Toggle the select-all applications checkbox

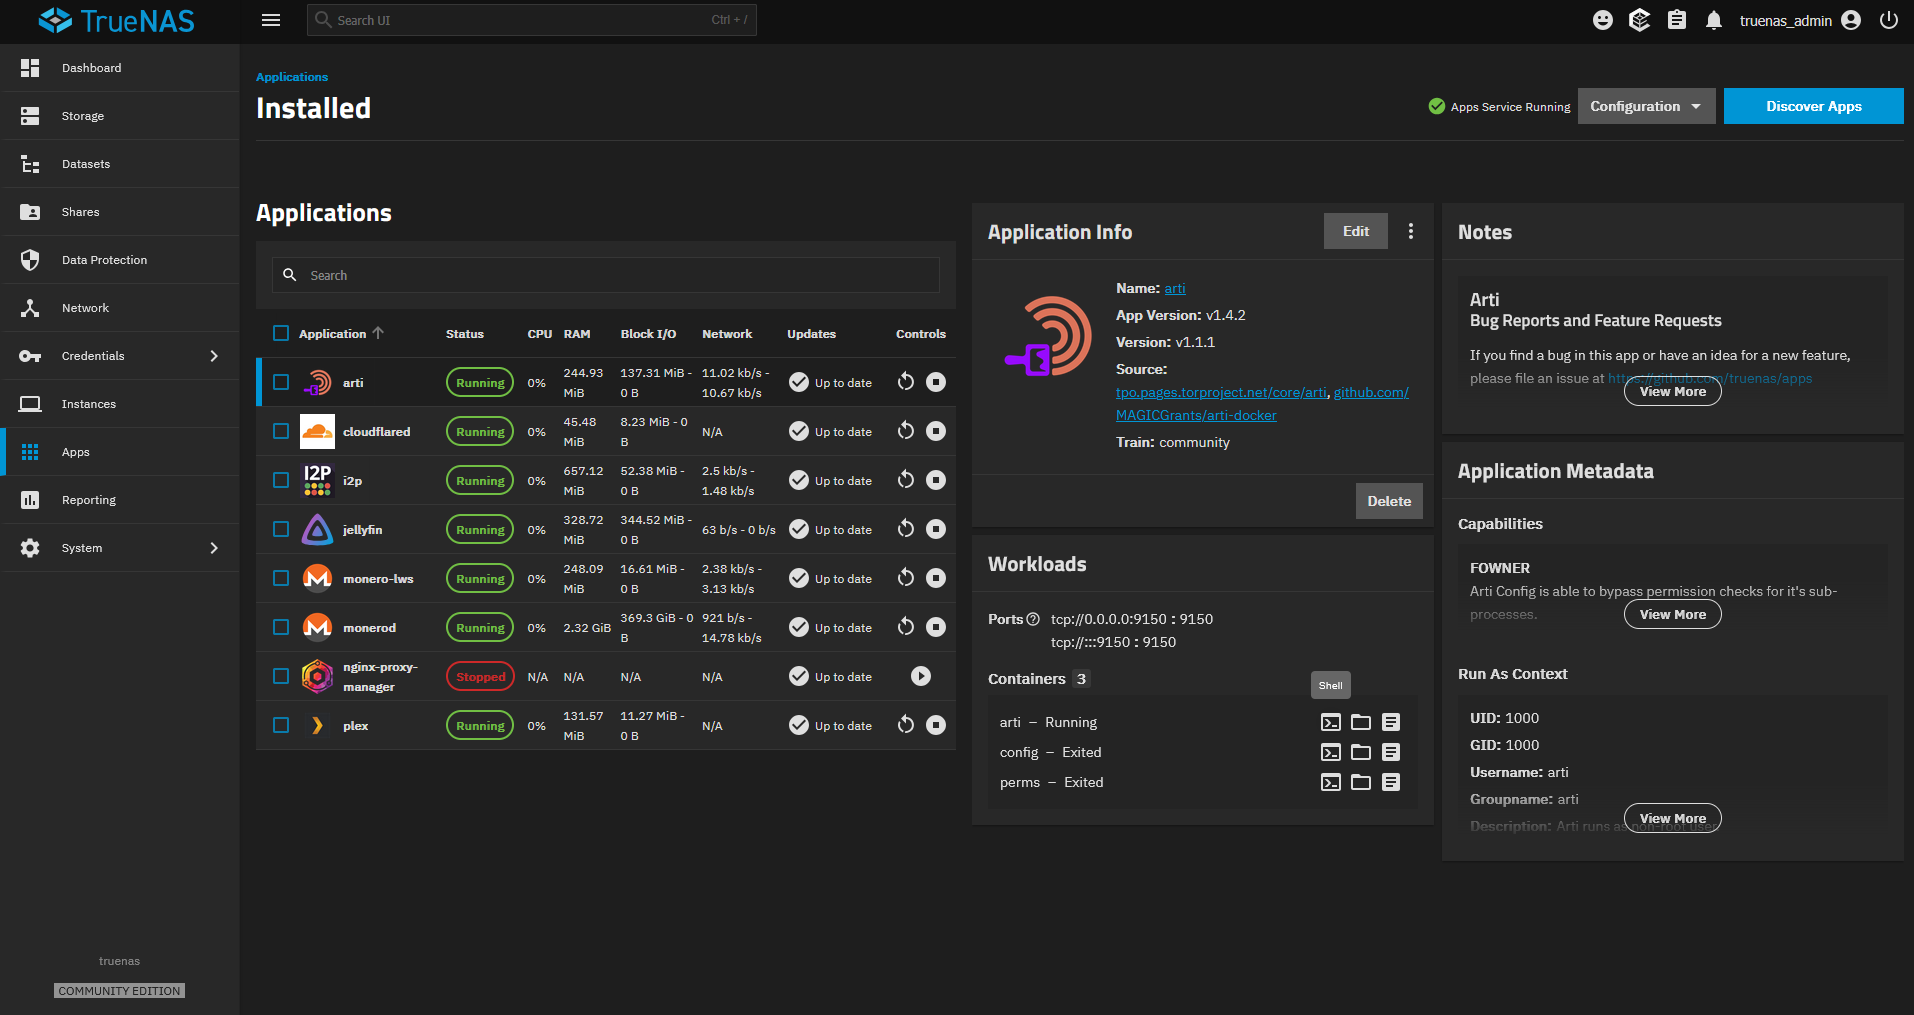pyautogui.click(x=280, y=333)
